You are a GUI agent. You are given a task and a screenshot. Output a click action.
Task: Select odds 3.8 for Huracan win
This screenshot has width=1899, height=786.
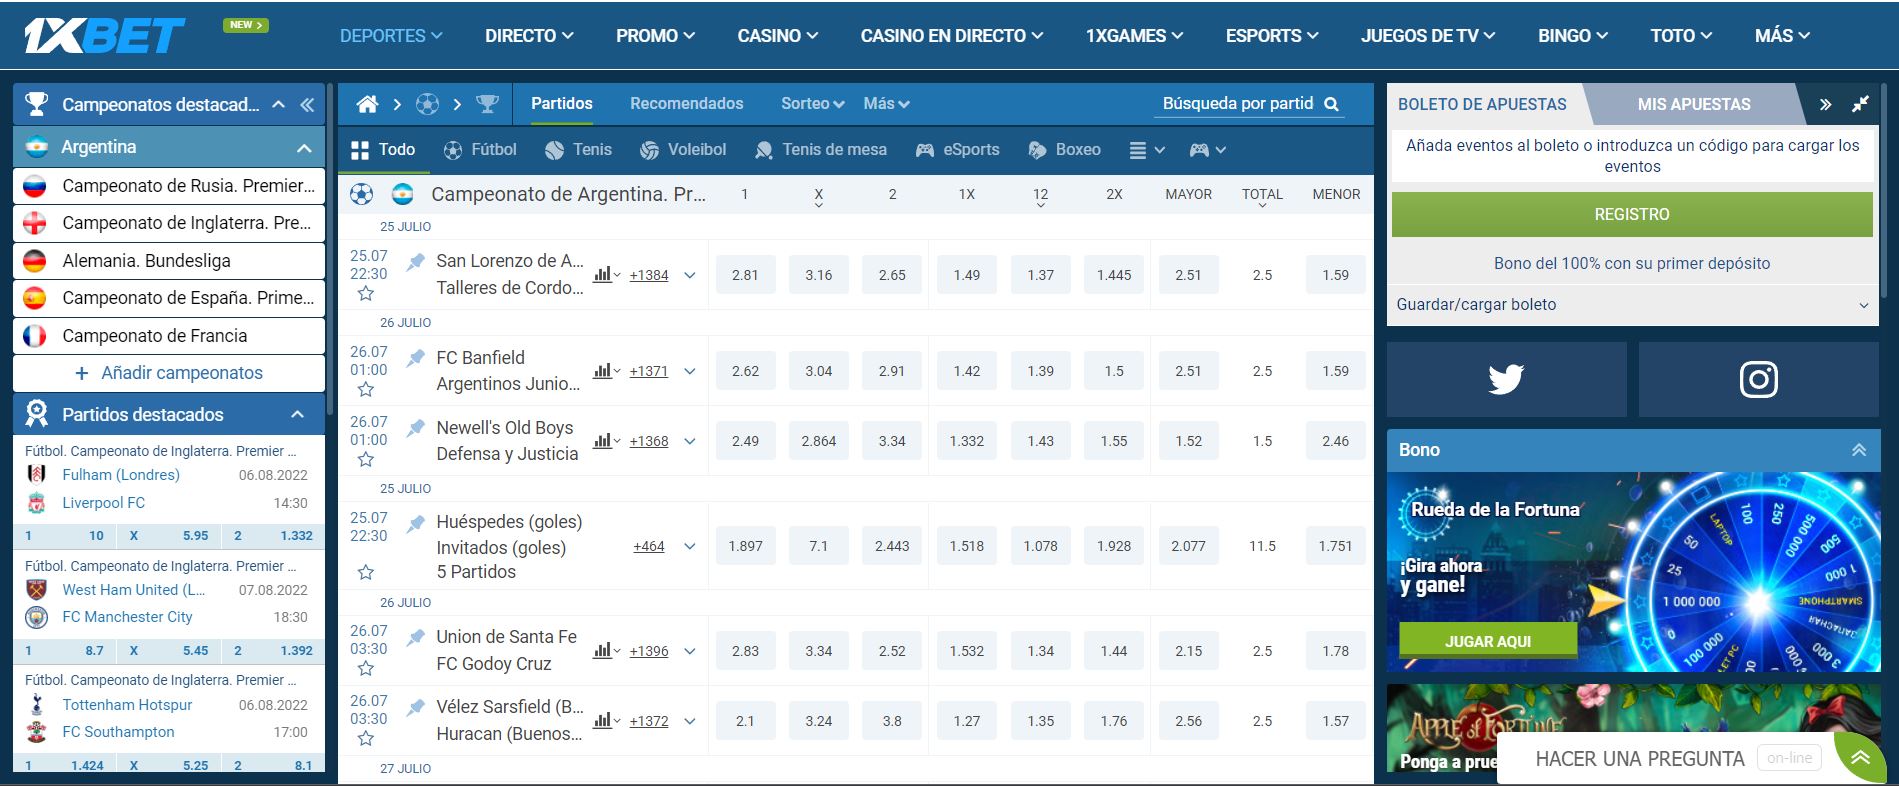pos(892,721)
